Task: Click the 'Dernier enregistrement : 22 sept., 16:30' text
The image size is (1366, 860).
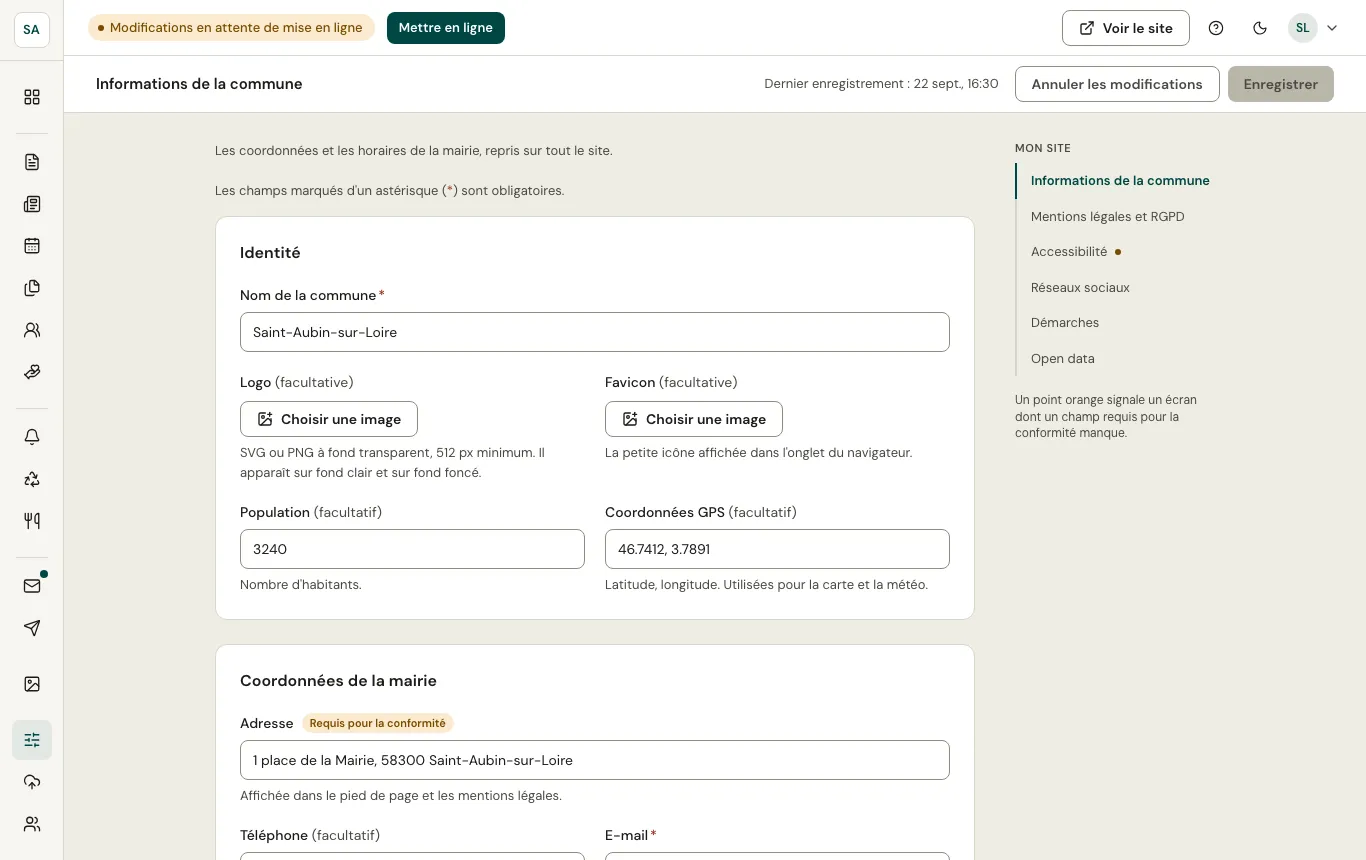Action: pos(881,84)
